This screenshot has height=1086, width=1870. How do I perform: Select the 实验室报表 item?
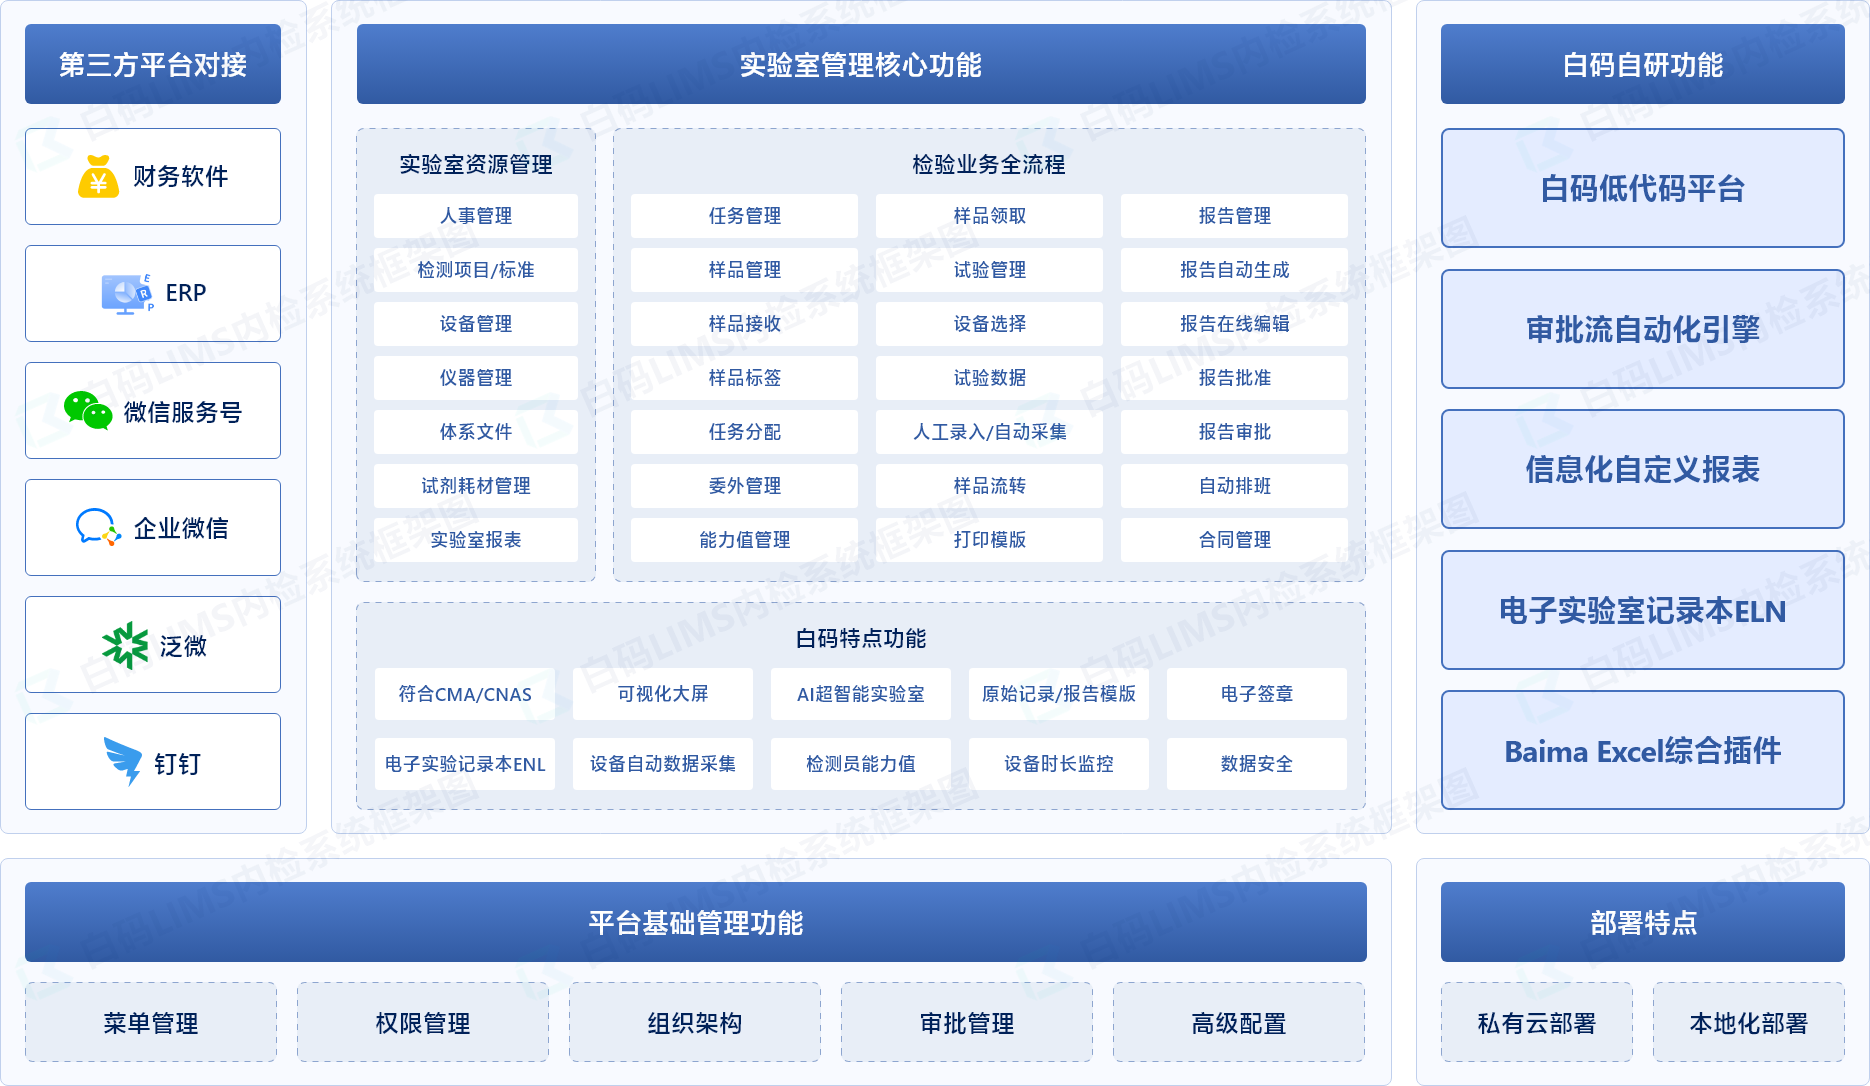point(476,540)
